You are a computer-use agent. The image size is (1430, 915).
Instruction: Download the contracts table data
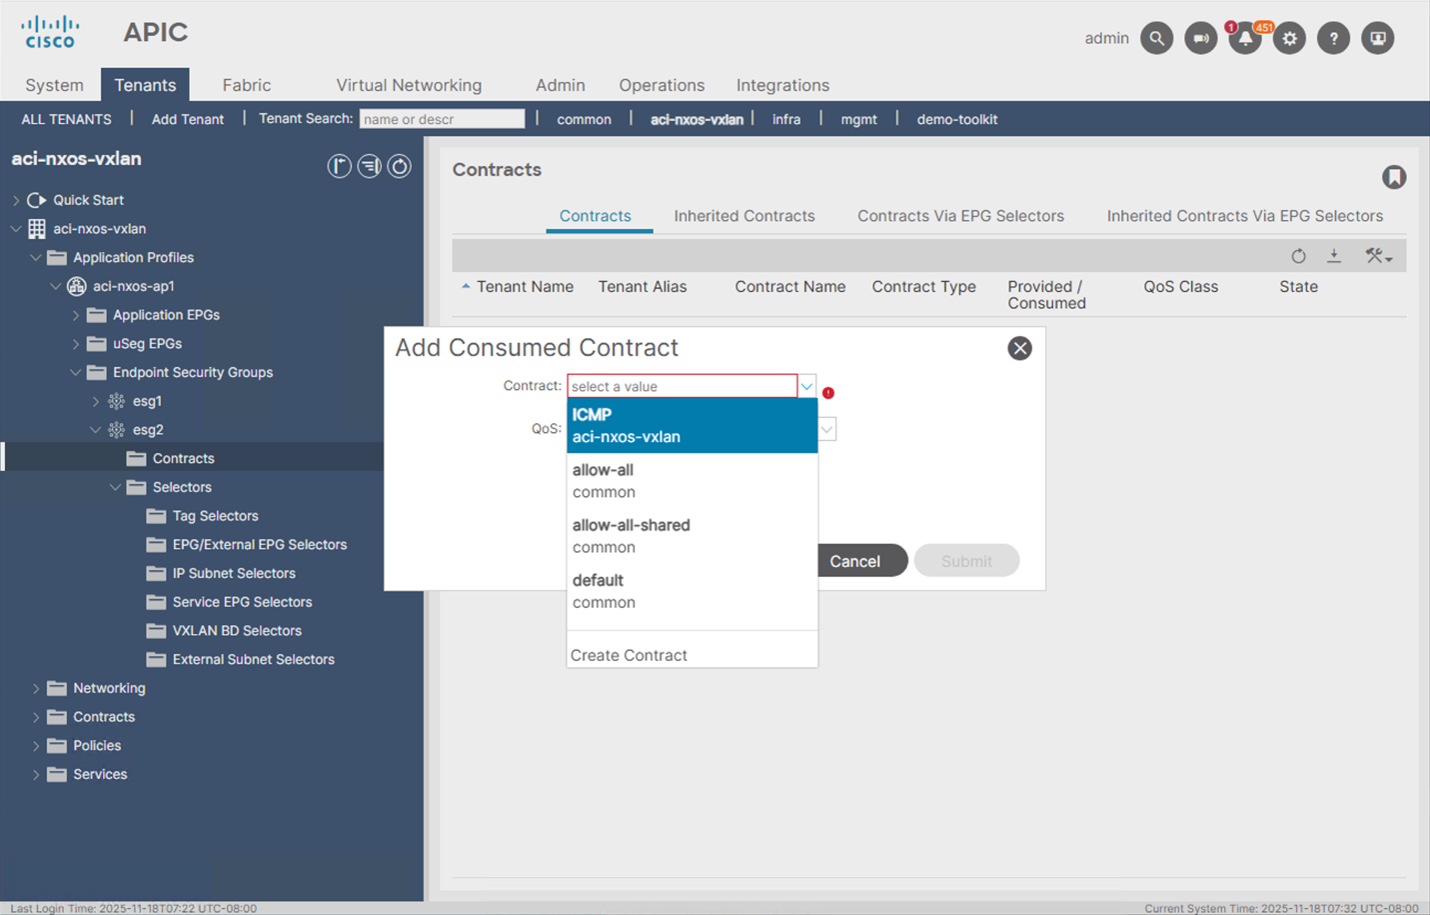tap(1334, 256)
